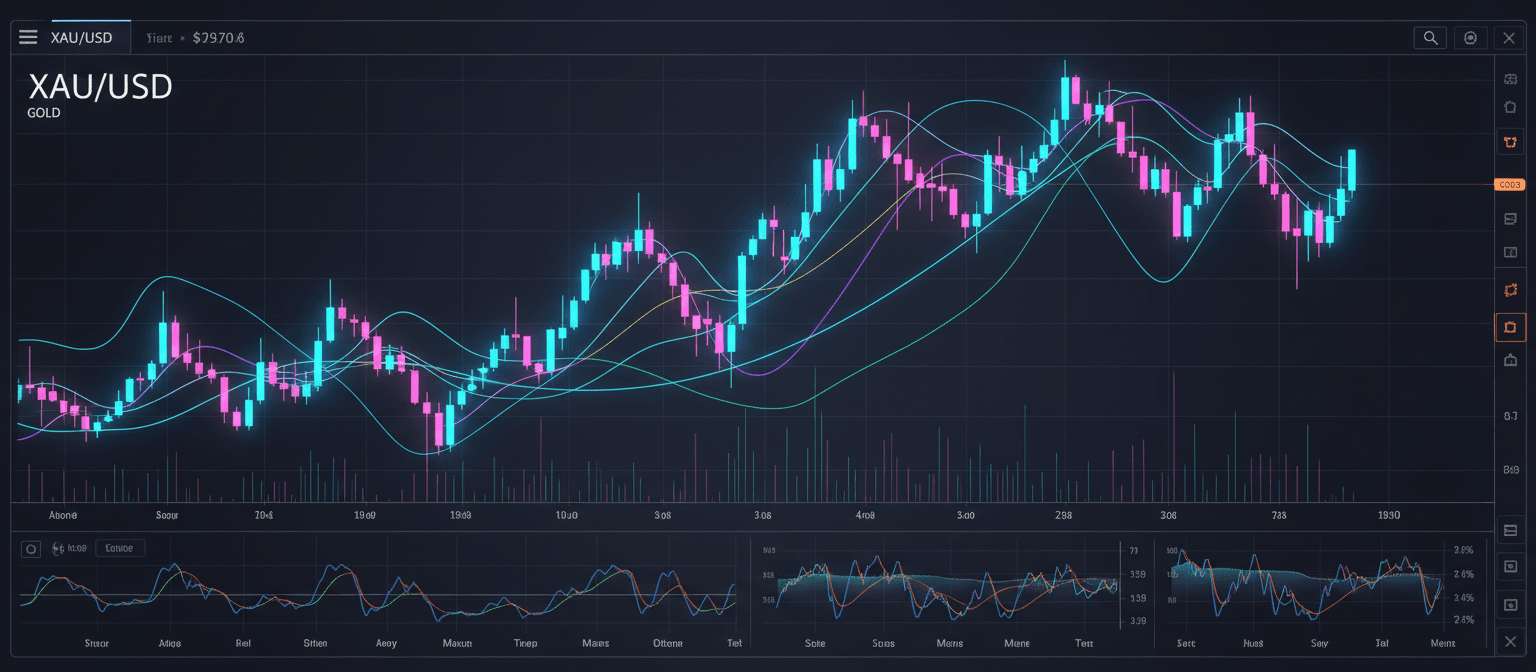Close the chart window with top X
The image size is (1536, 672).
tap(1509, 38)
